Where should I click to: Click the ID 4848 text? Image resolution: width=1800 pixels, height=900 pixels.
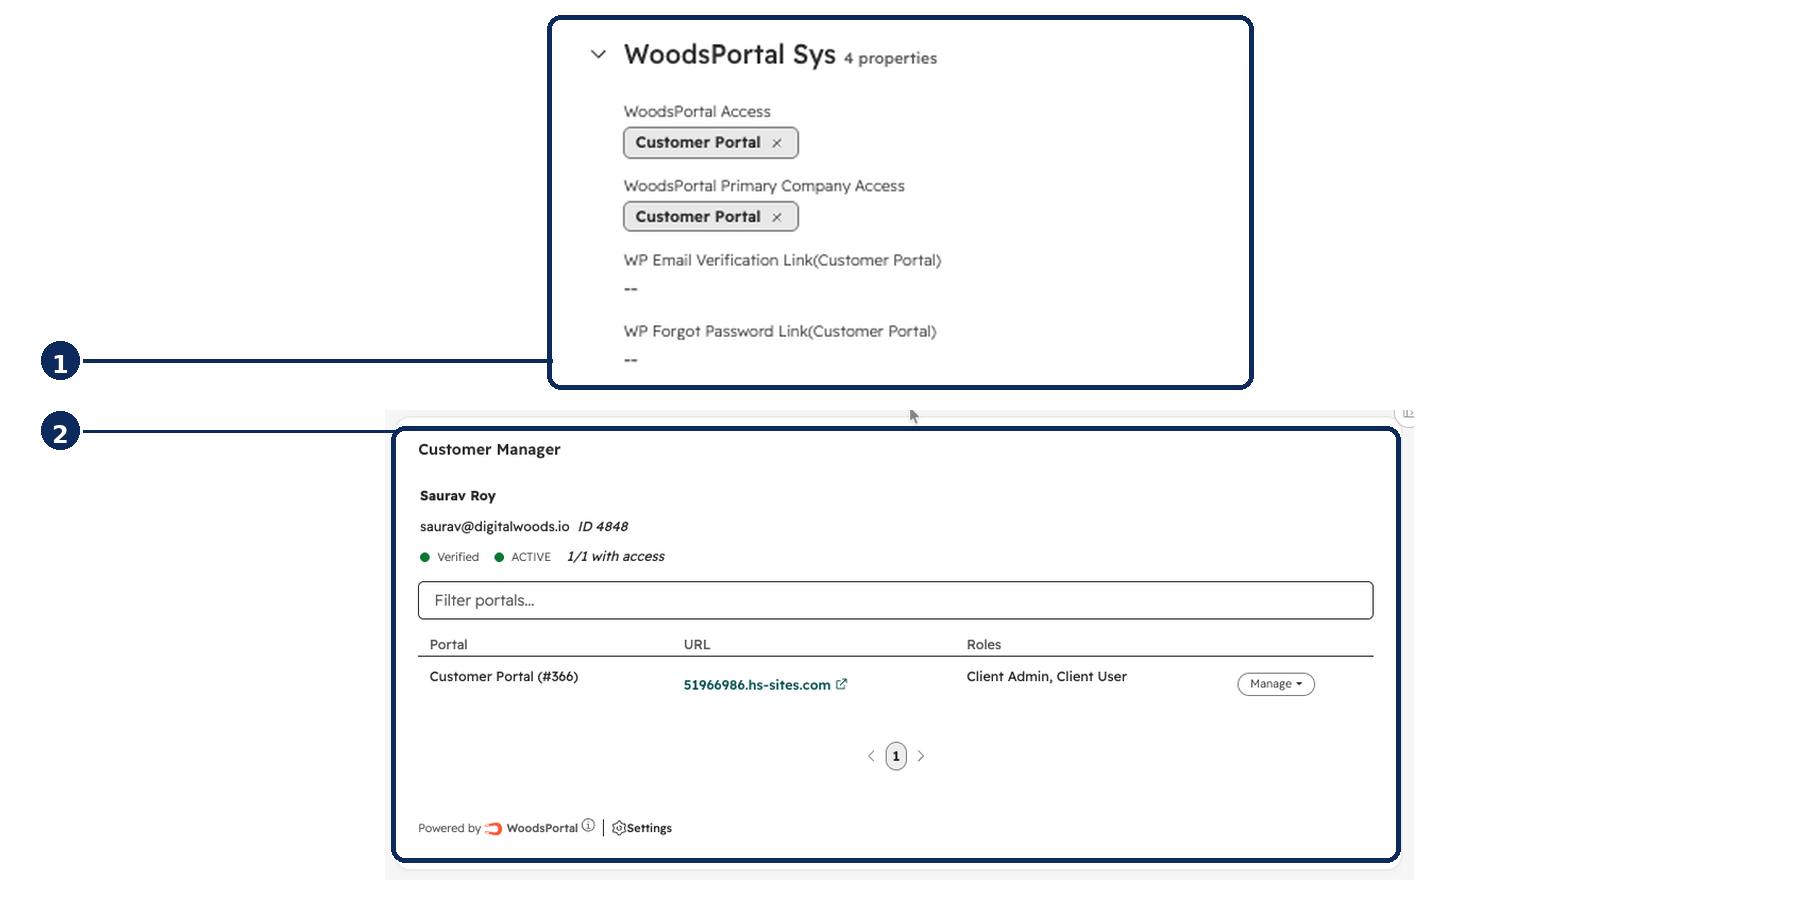[603, 527]
